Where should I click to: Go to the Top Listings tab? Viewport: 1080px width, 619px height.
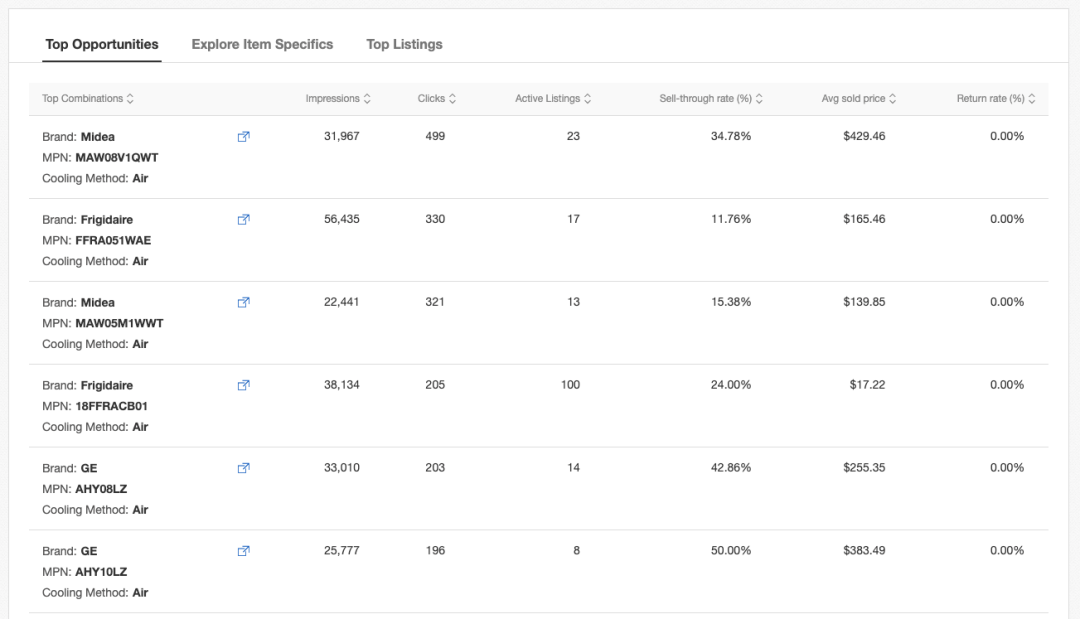pyautogui.click(x=404, y=44)
